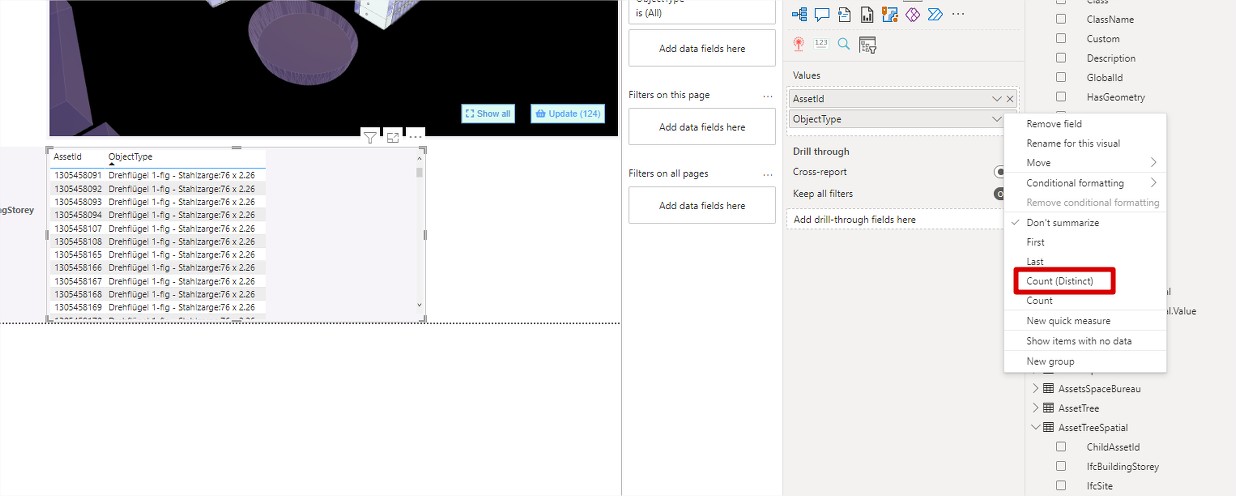This screenshot has width=1236, height=496.
Task: Click Add drill-through fields here box
Action: 894,219
